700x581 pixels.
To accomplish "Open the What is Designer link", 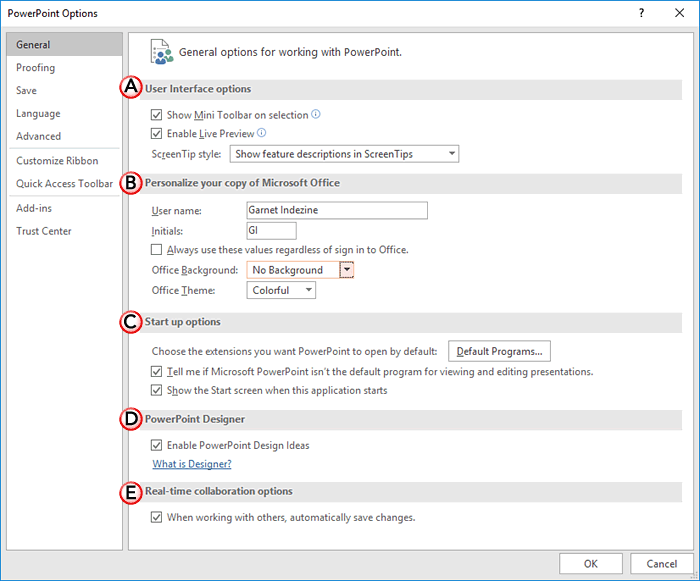I will point(192,464).
